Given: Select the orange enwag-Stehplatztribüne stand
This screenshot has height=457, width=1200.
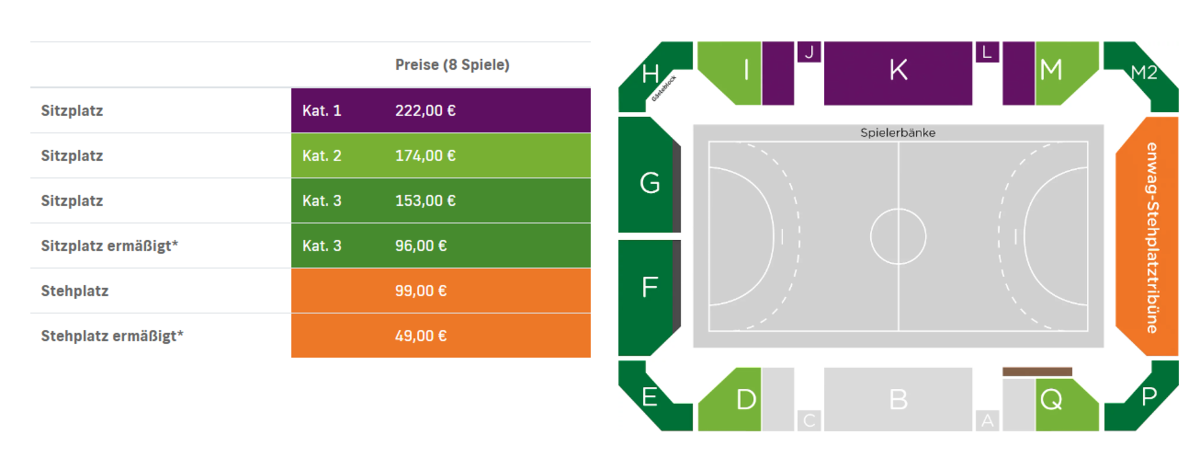Looking at the screenshot, I should (x=1147, y=237).
